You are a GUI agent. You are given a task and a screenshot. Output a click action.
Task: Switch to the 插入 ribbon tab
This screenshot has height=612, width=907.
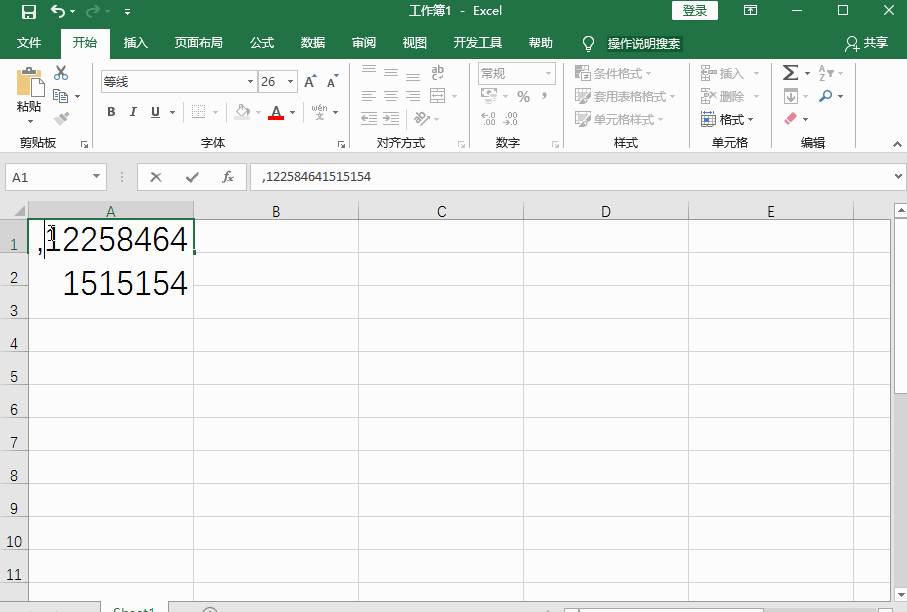tap(135, 43)
